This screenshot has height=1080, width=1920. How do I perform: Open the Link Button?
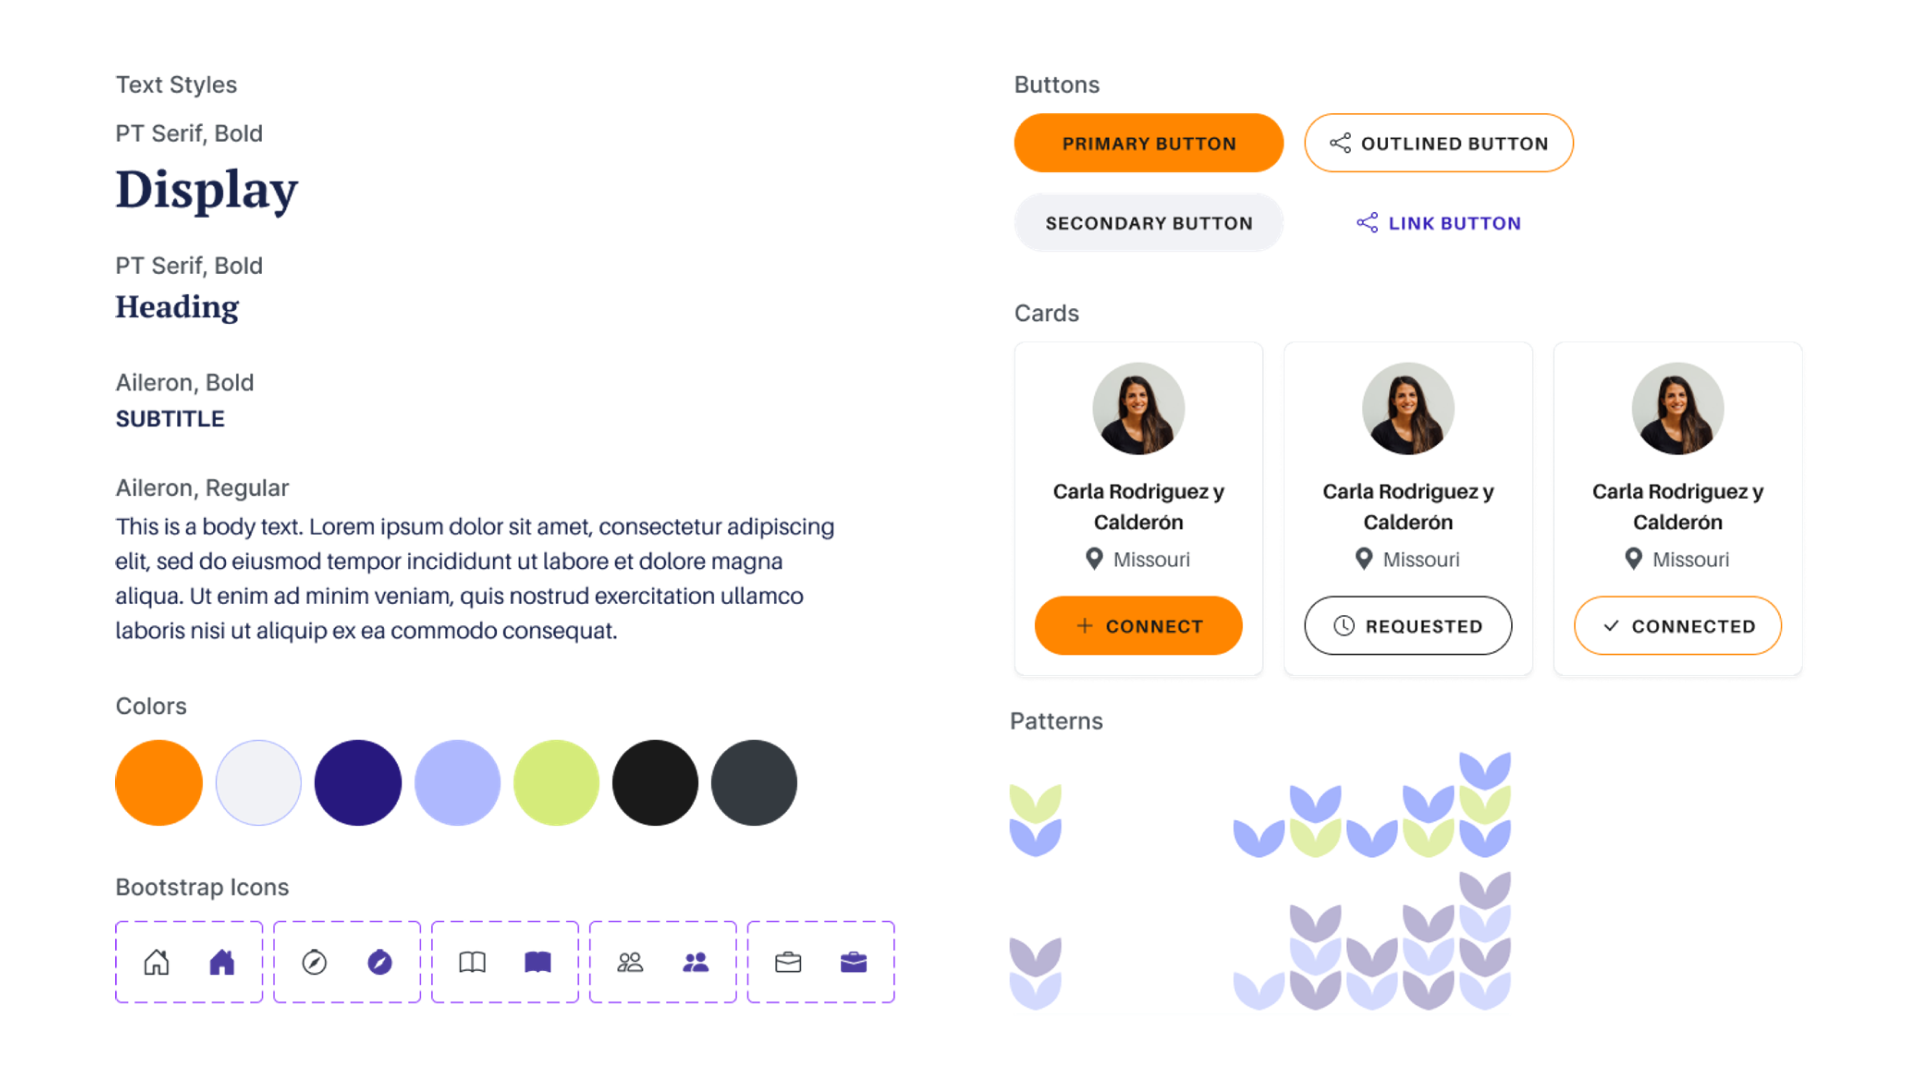click(x=1439, y=223)
